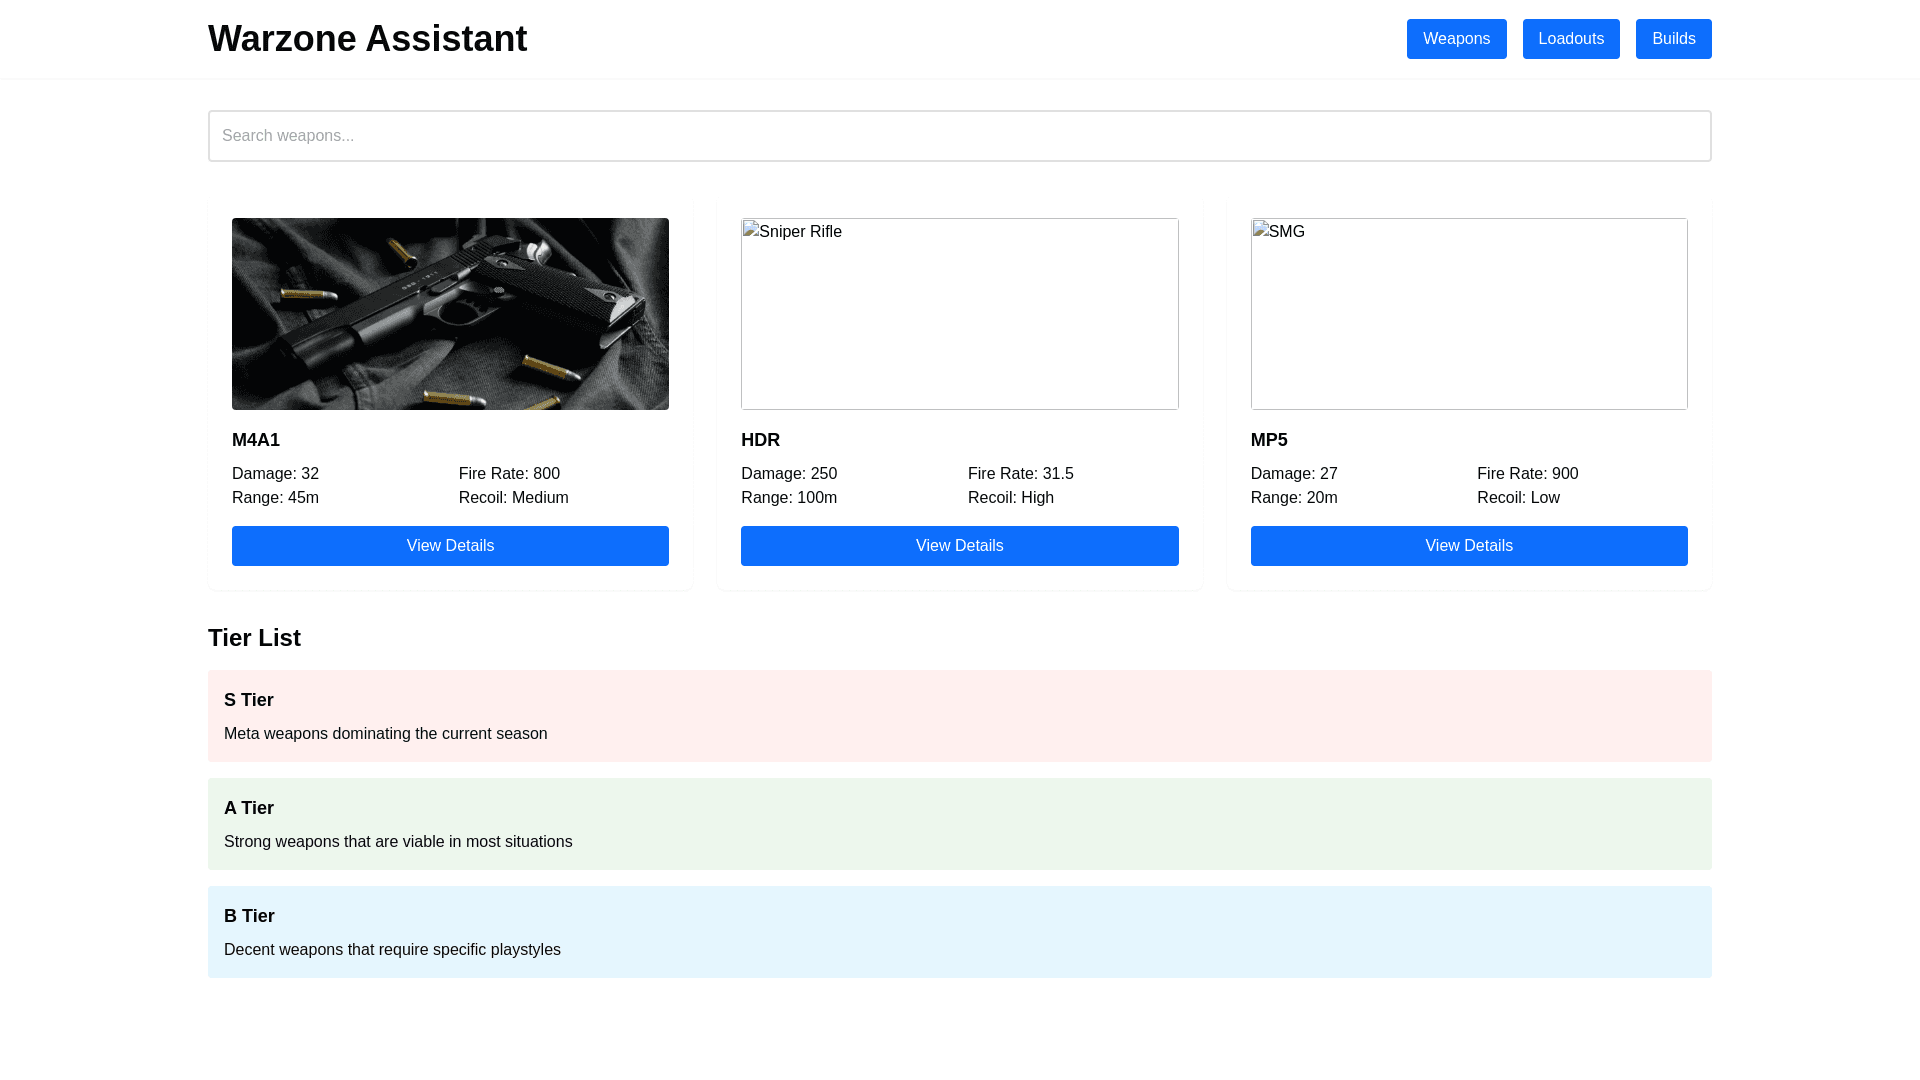Click the Warzone Assistant title

(x=367, y=39)
